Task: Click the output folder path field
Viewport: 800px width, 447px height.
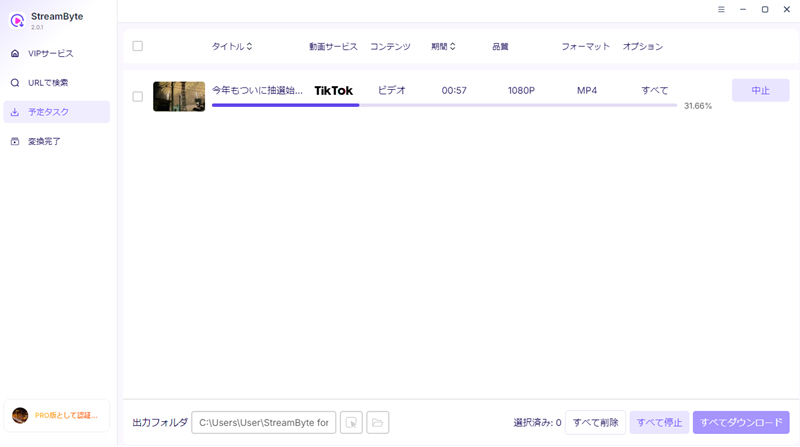Action: pos(264,423)
